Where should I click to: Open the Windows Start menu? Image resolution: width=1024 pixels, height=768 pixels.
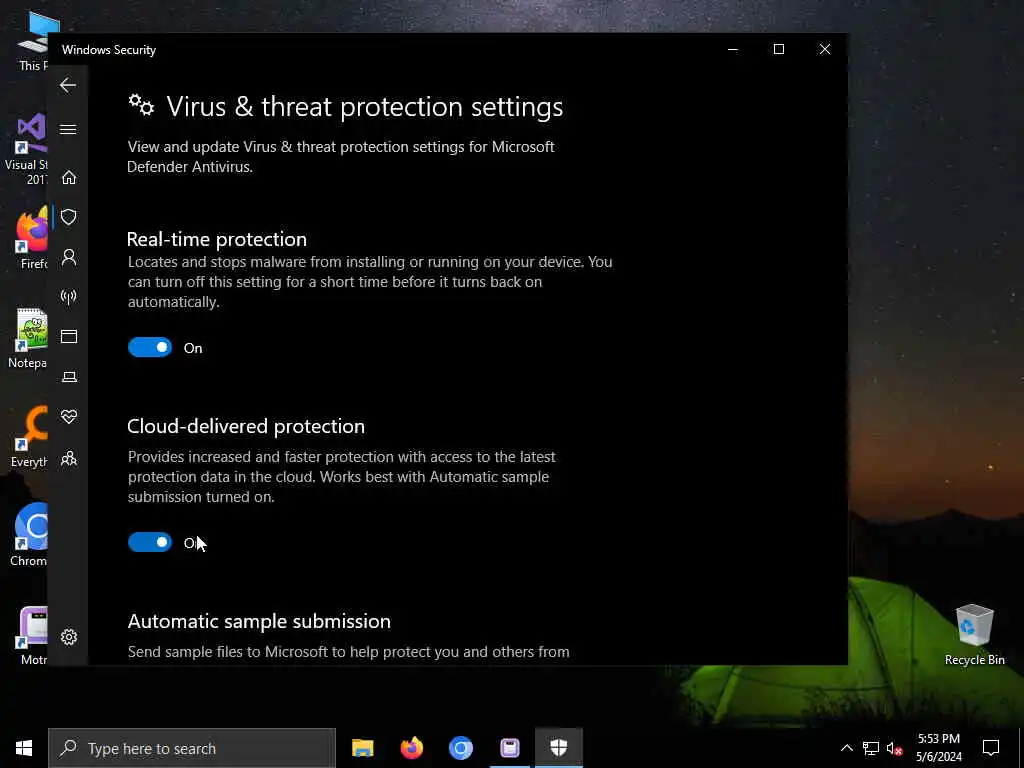click(x=24, y=748)
